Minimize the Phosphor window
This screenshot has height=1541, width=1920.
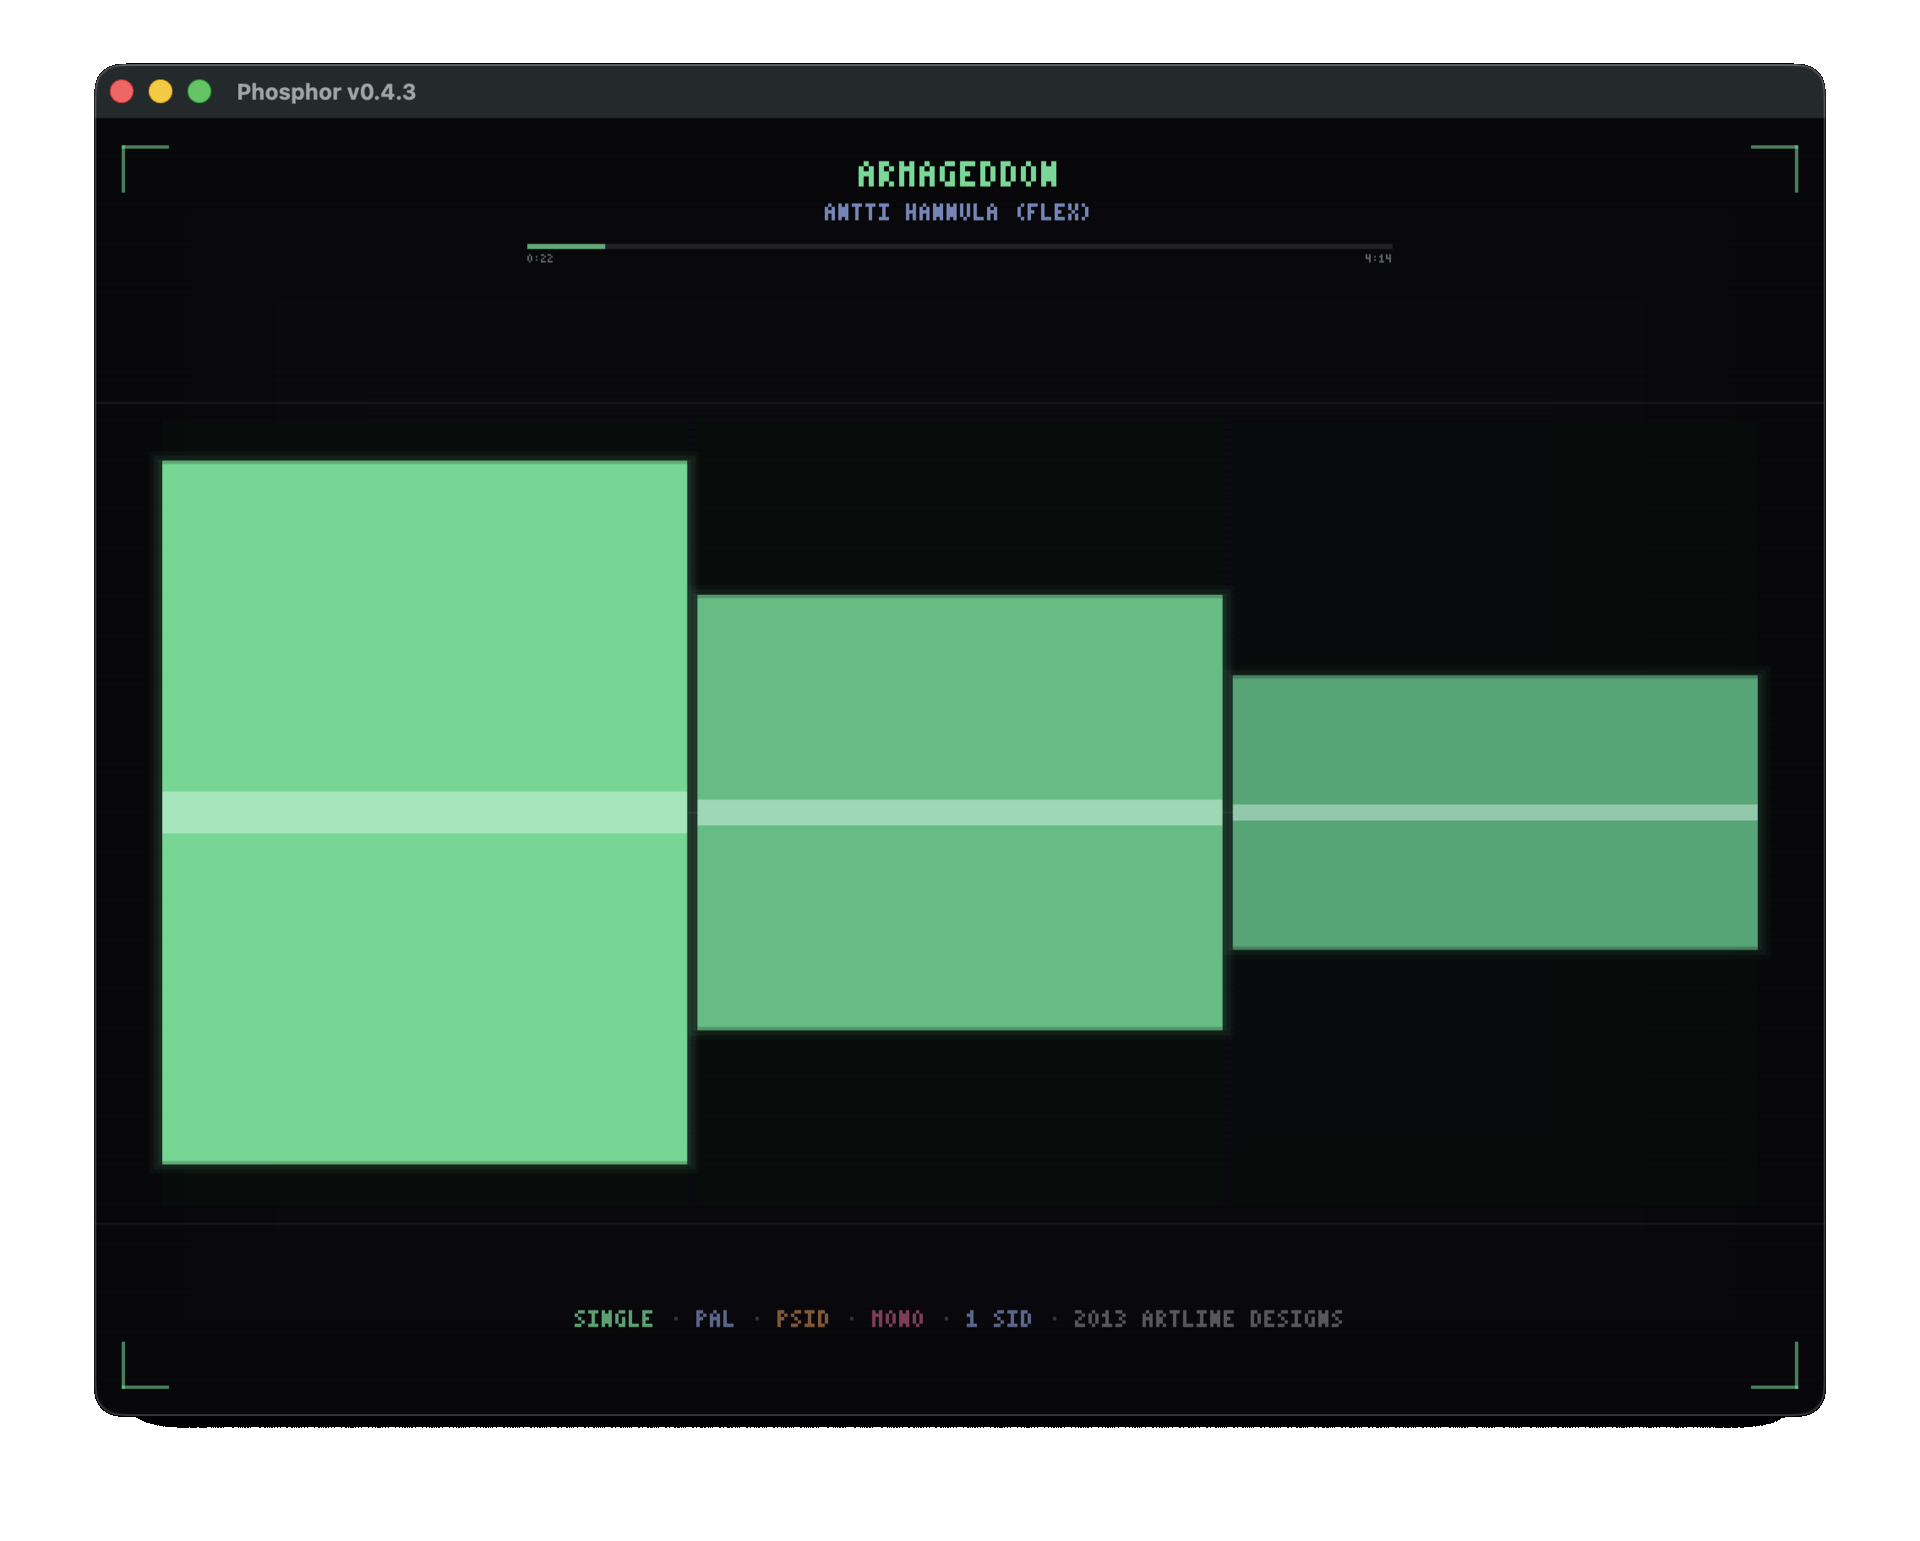point(160,92)
